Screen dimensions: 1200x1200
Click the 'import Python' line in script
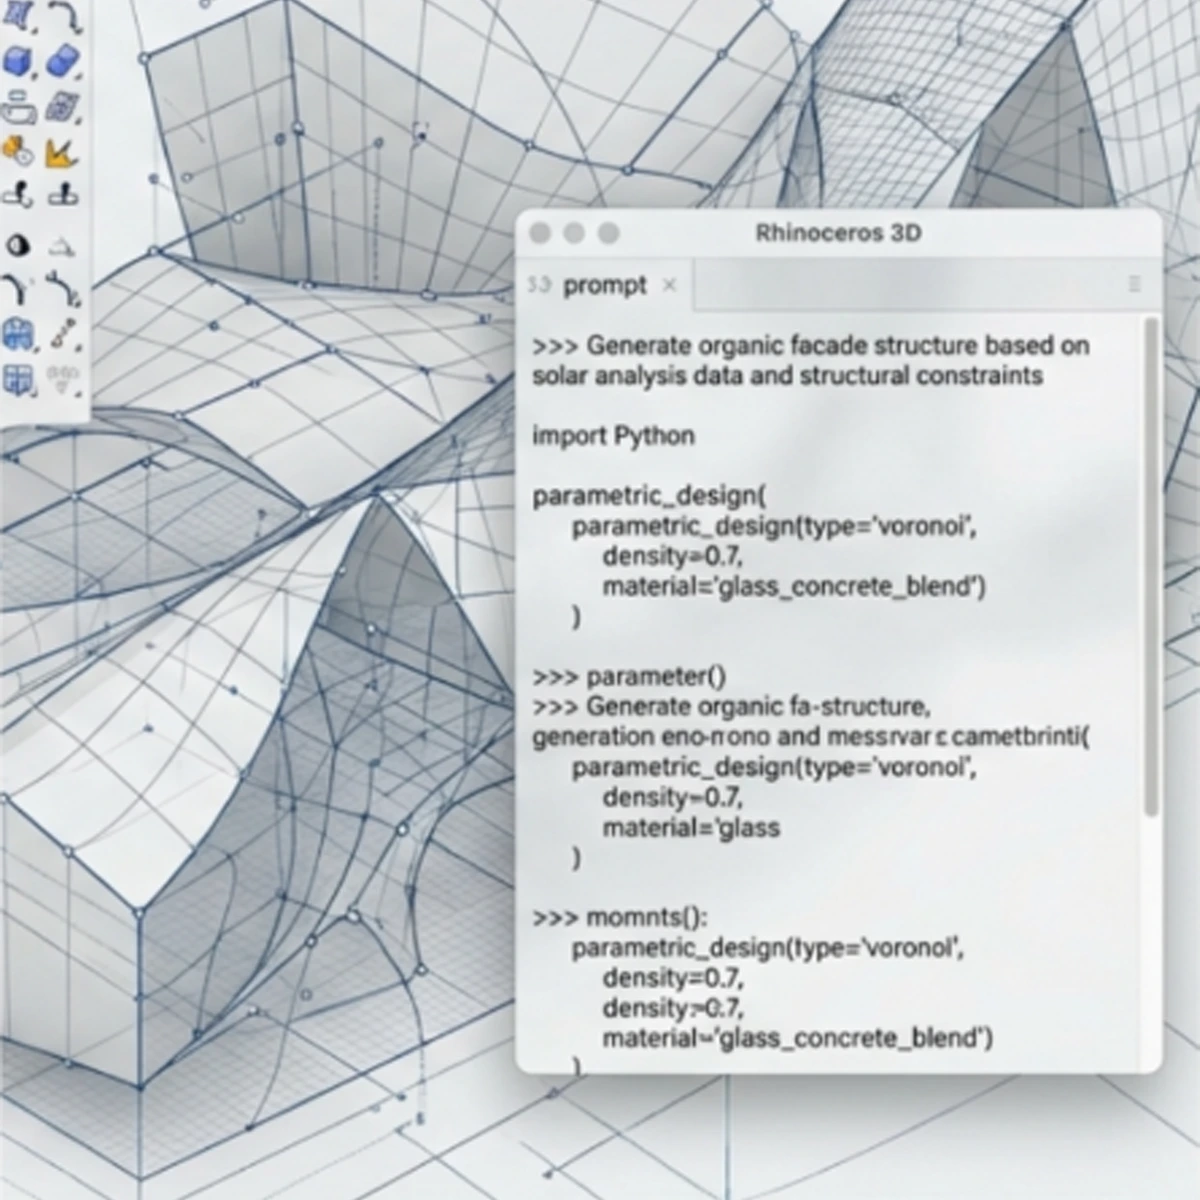pos(613,436)
